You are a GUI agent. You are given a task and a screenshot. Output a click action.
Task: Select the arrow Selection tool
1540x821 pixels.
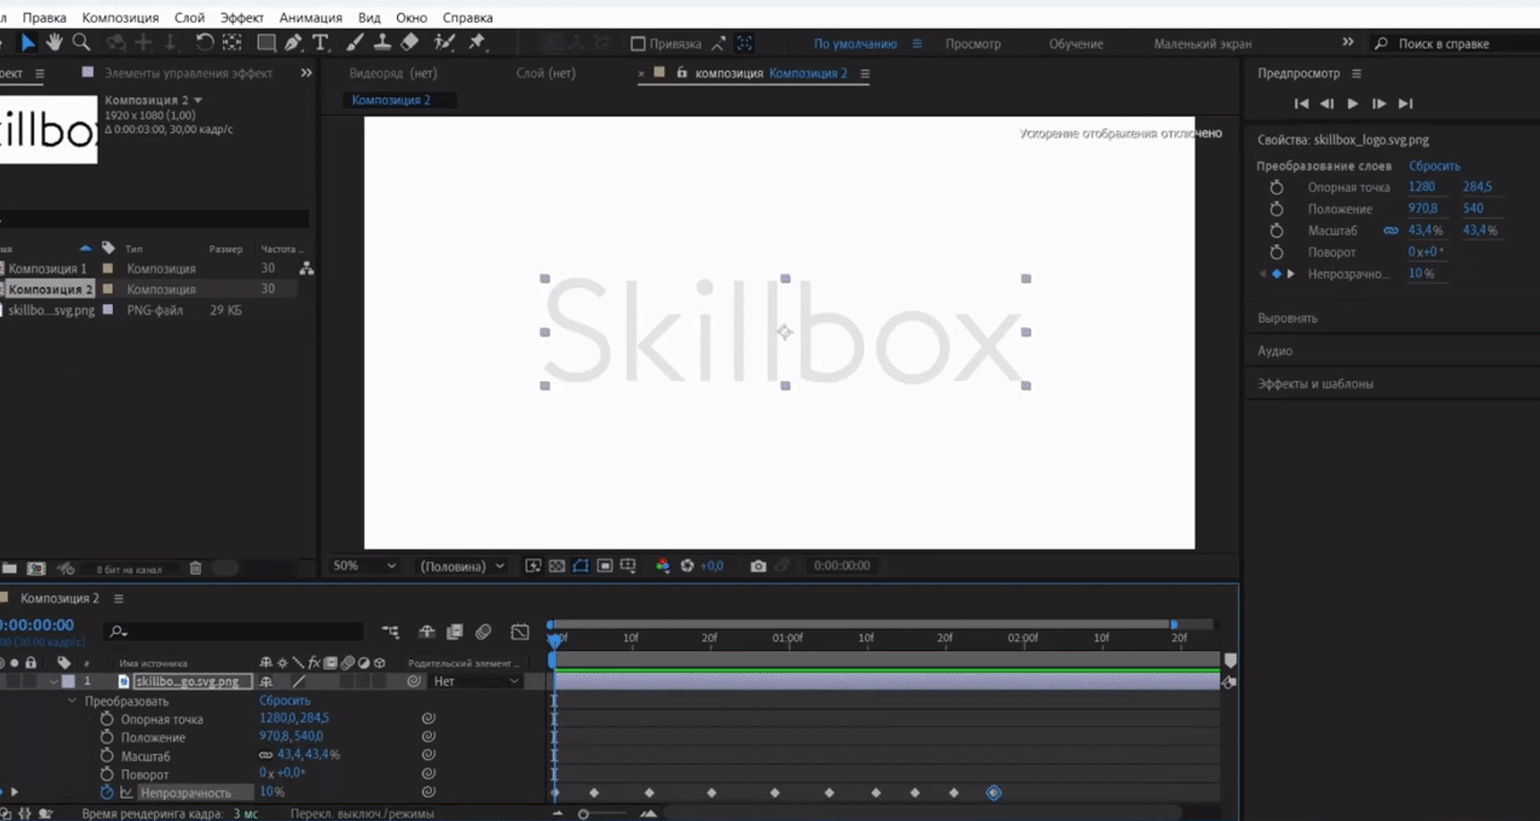click(x=28, y=42)
